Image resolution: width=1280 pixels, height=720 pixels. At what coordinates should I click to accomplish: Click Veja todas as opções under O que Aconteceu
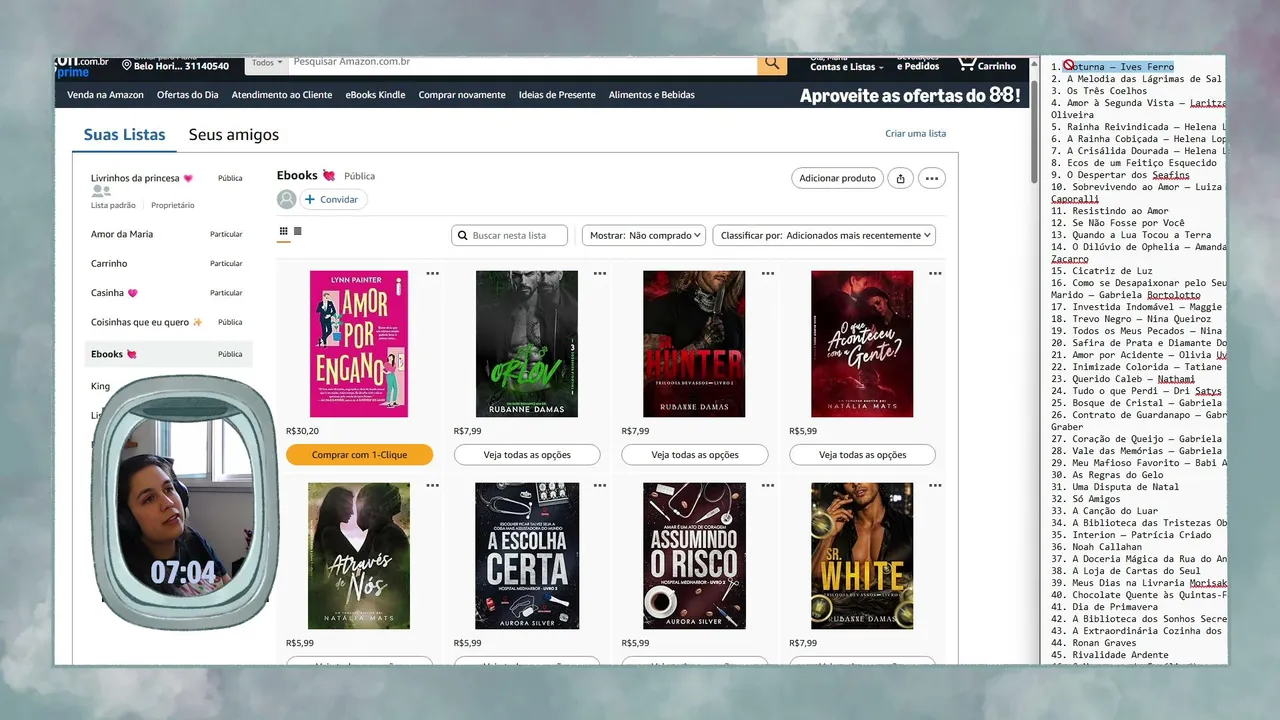coord(863,455)
